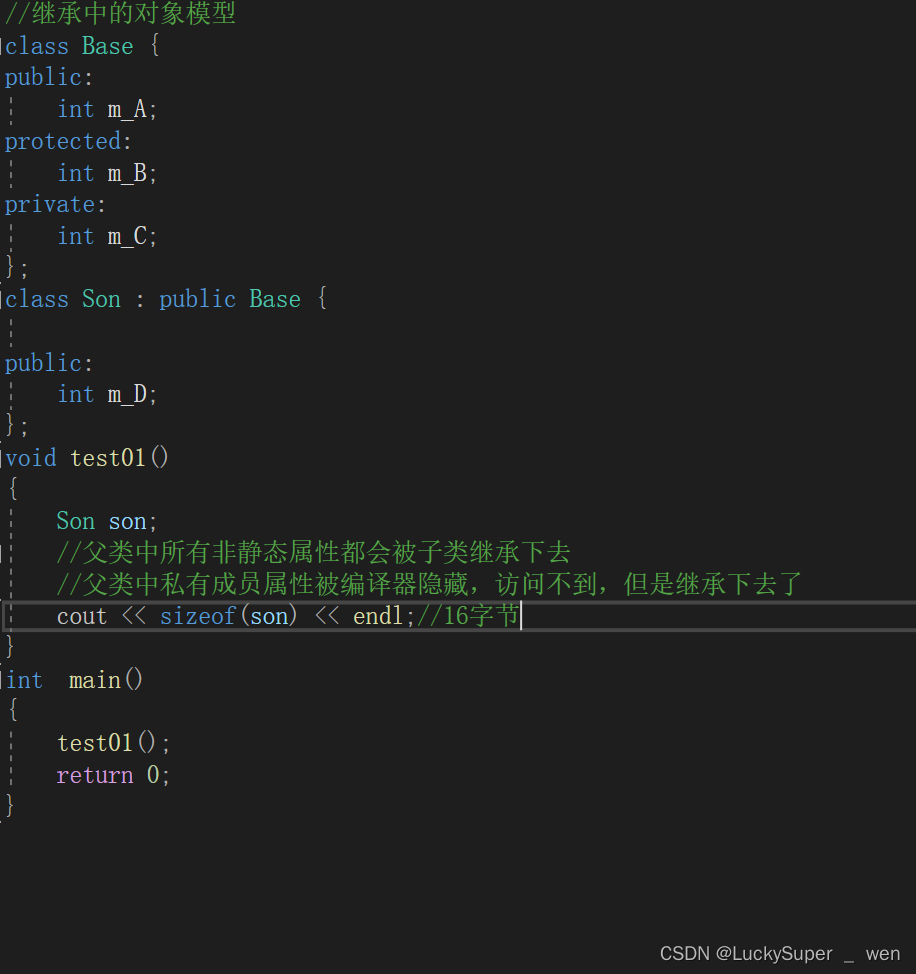The height and width of the screenshot is (974, 916).
Task: Click the "Son son;" variable declaration
Action: tap(107, 521)
